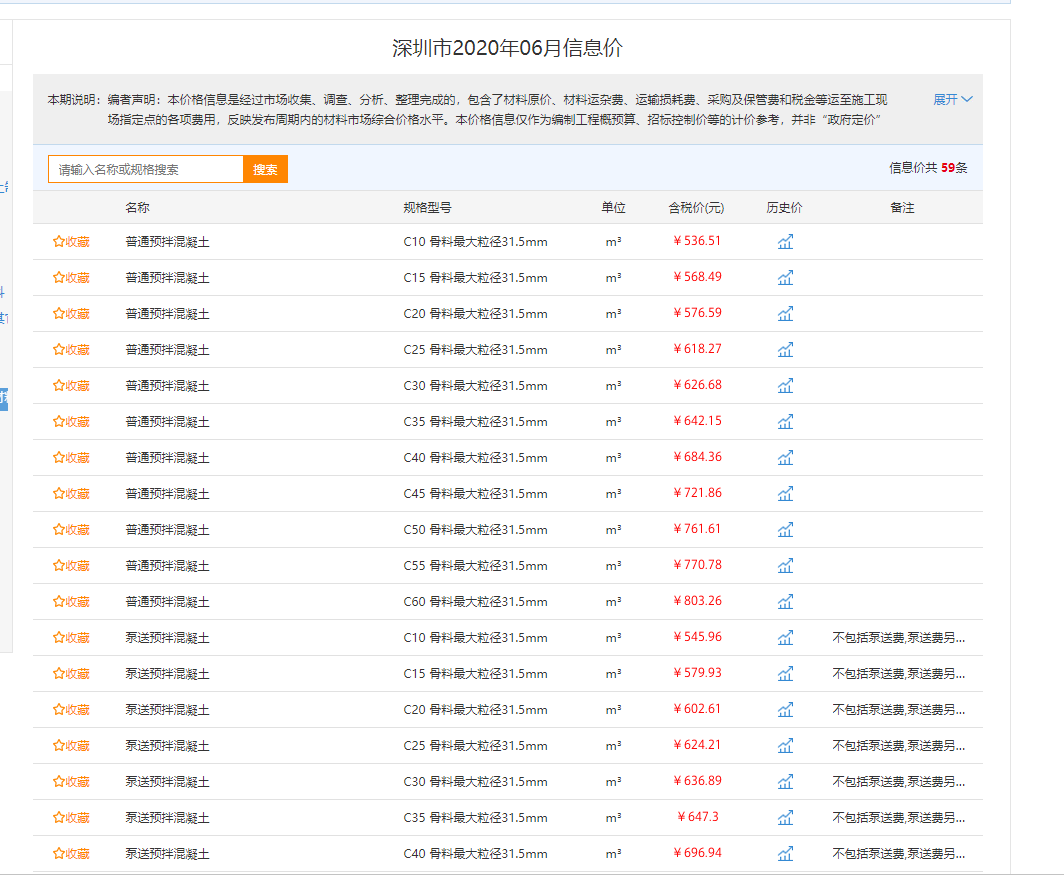Image resolution: width=1064 pixels, height=877 pixels.
Task: Click the 规格型号 column header
Action: [428, 208]
